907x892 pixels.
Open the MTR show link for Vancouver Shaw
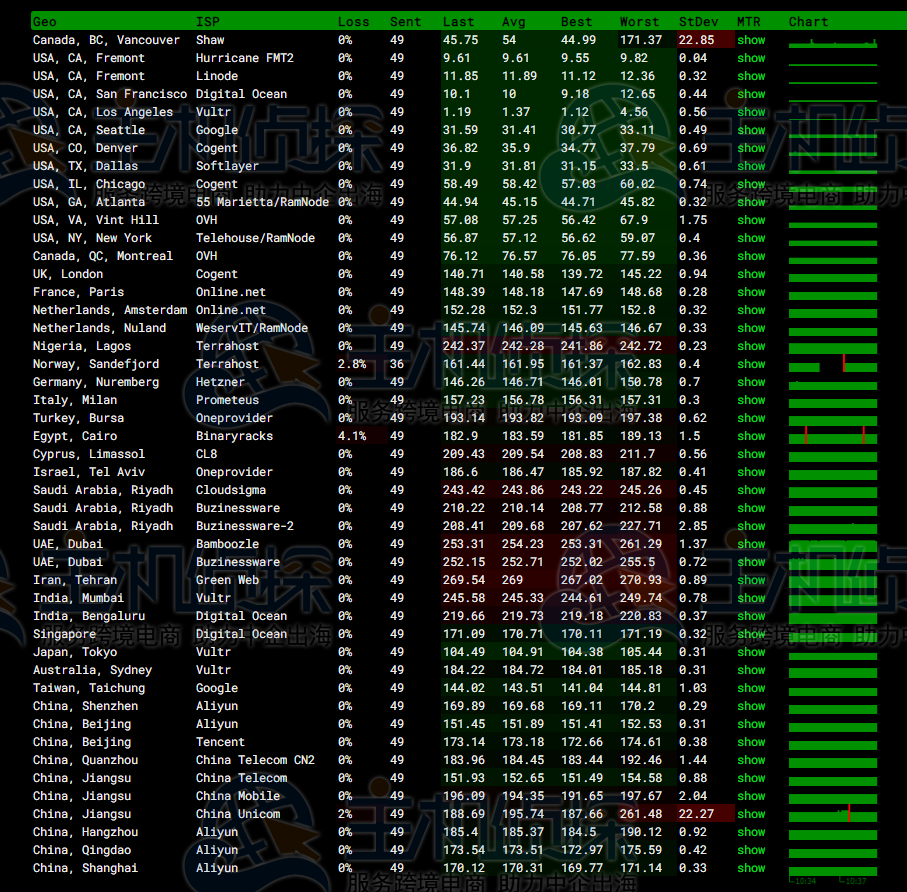[751, 40]
